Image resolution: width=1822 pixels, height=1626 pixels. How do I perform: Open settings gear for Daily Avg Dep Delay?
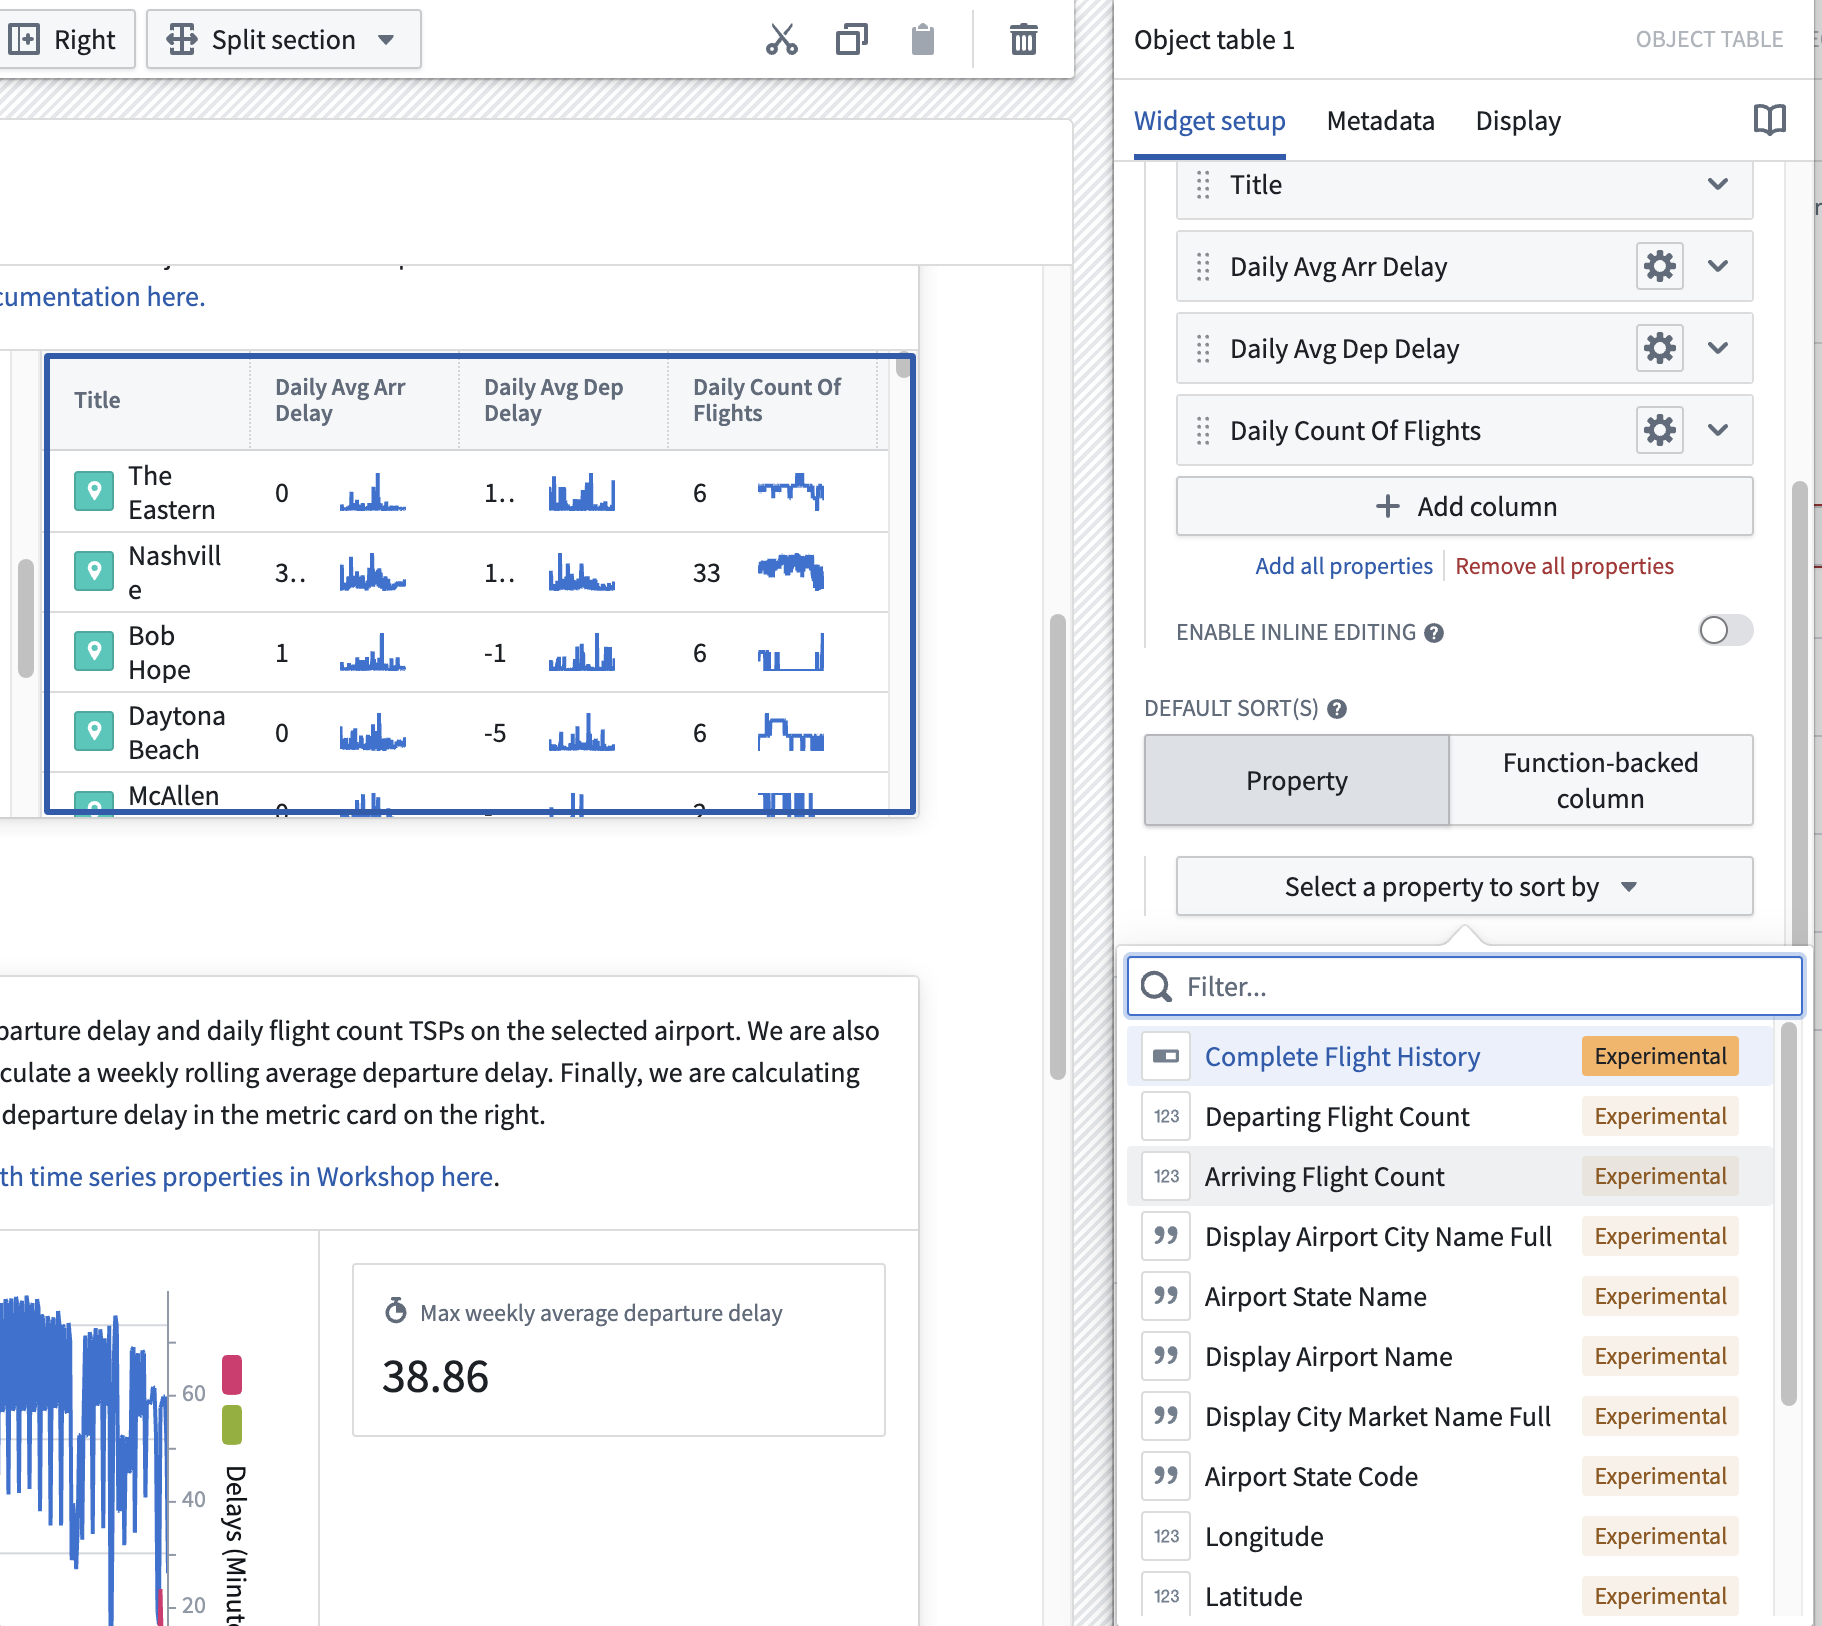(1660, 348)
